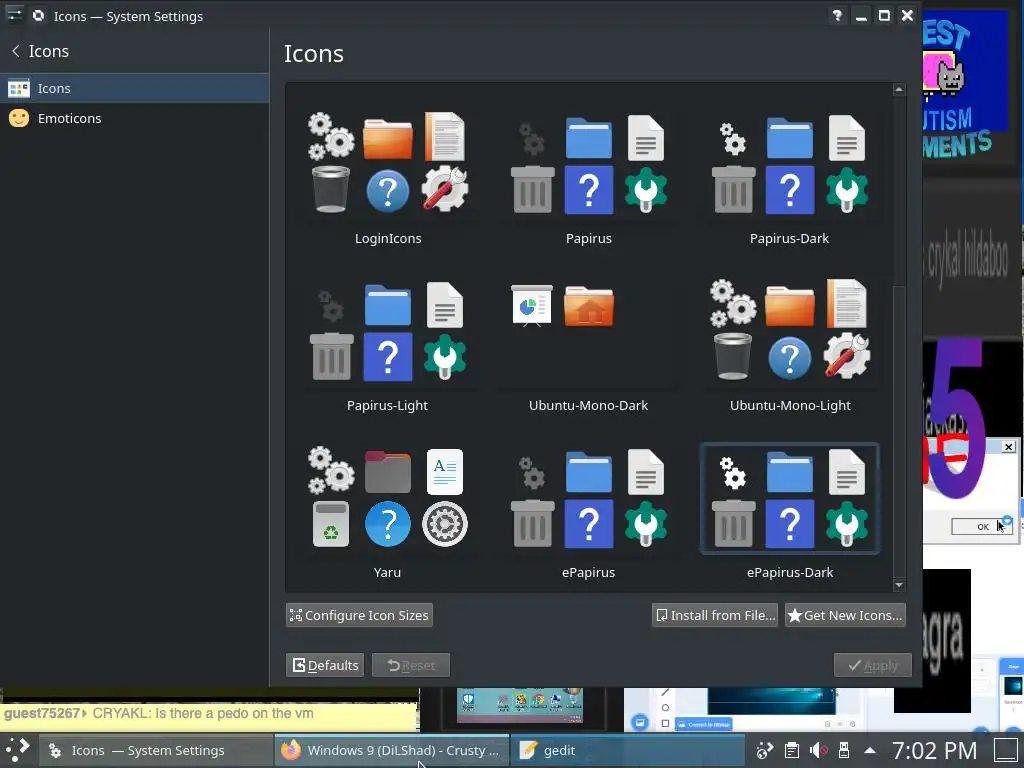Image resolution: width=1024 pixels, height=768 pixels.
Task: Click the greyed Reset button
Action: point(411,665)
